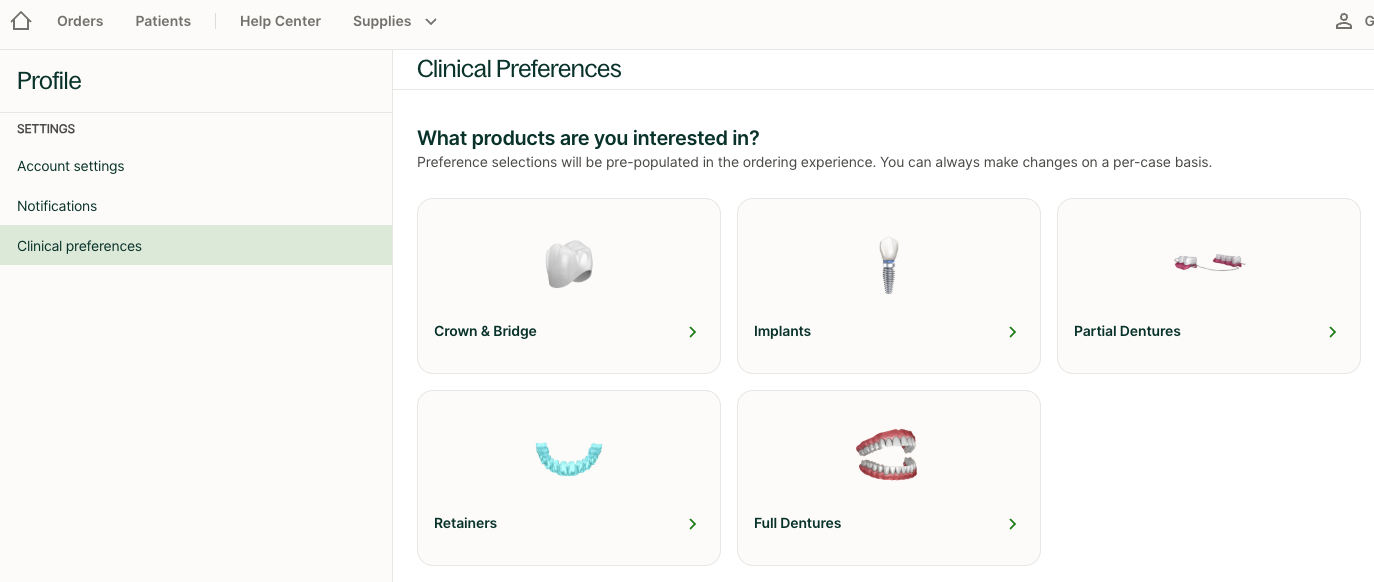This screenshot has height=582, width=1374.
Task: Click the home icon in top navigation
Action: click(20, 21)
